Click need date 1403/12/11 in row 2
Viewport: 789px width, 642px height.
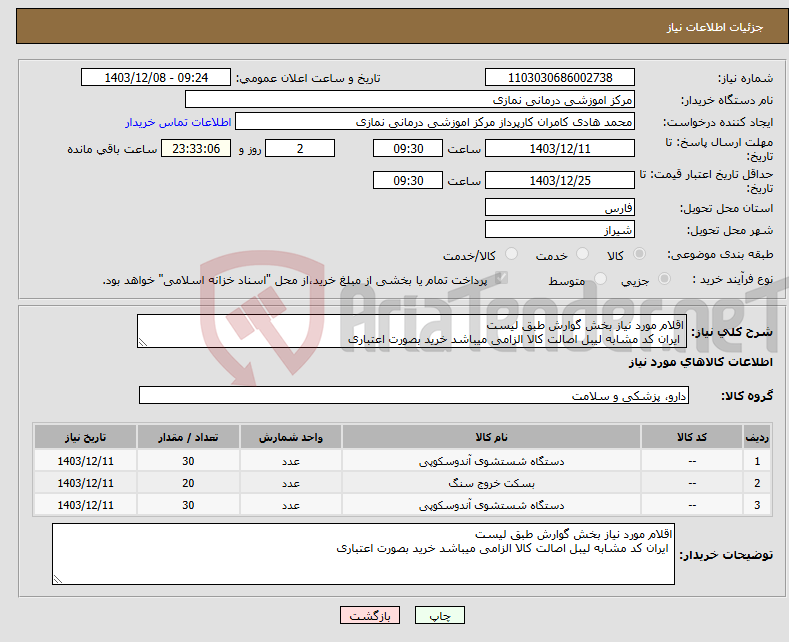click(x=86, y=483)
